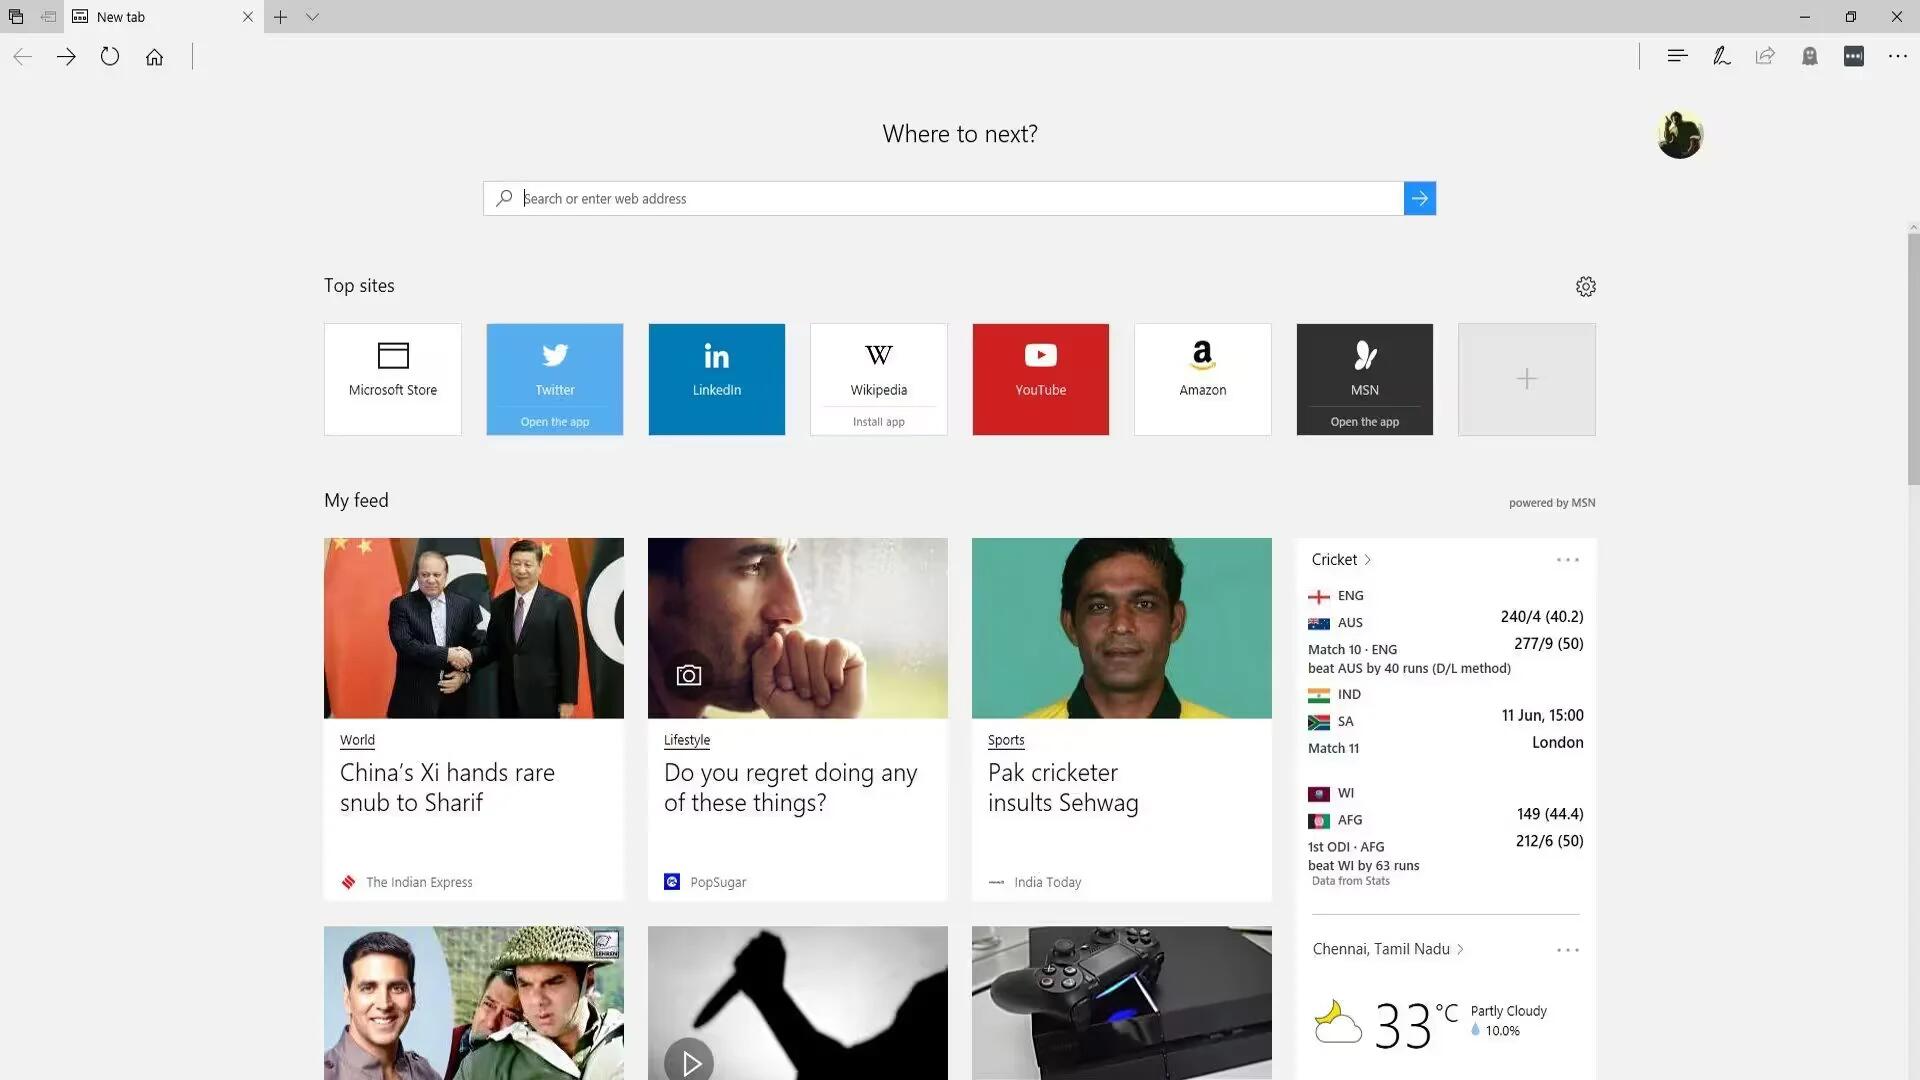Click Install app under Wikipedia
The height and width of the screenshot is (1080, 1920).
coord(879,422)
